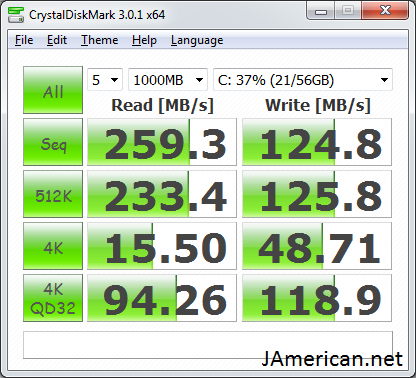Click the Seq read result 259.3

(162, 142)
